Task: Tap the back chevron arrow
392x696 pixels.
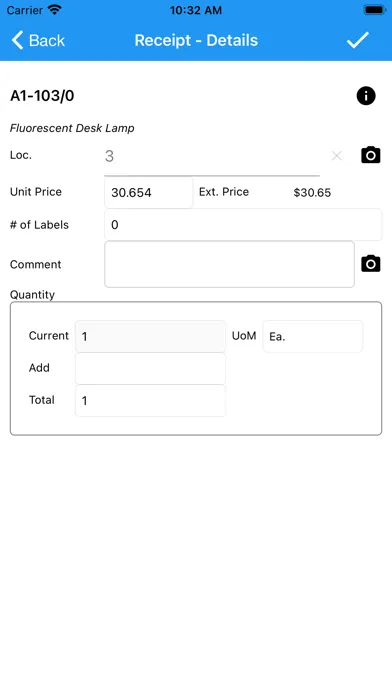Action: [x=17, y=40]
